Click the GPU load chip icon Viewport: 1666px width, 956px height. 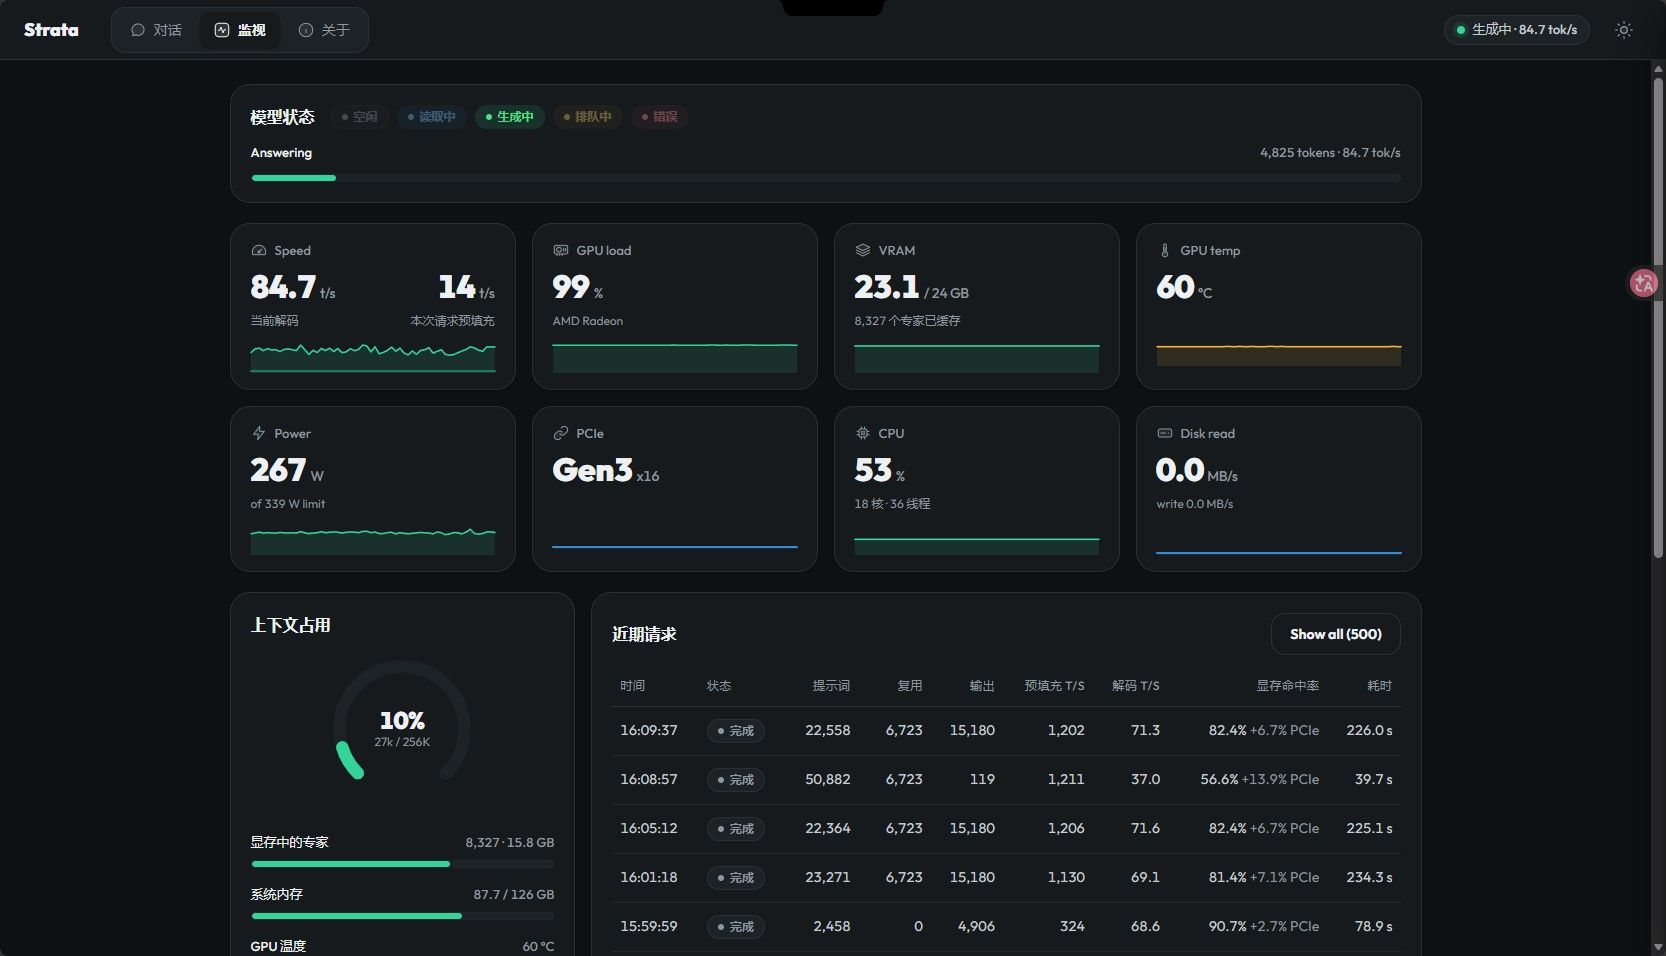click(x=561, y=251)
